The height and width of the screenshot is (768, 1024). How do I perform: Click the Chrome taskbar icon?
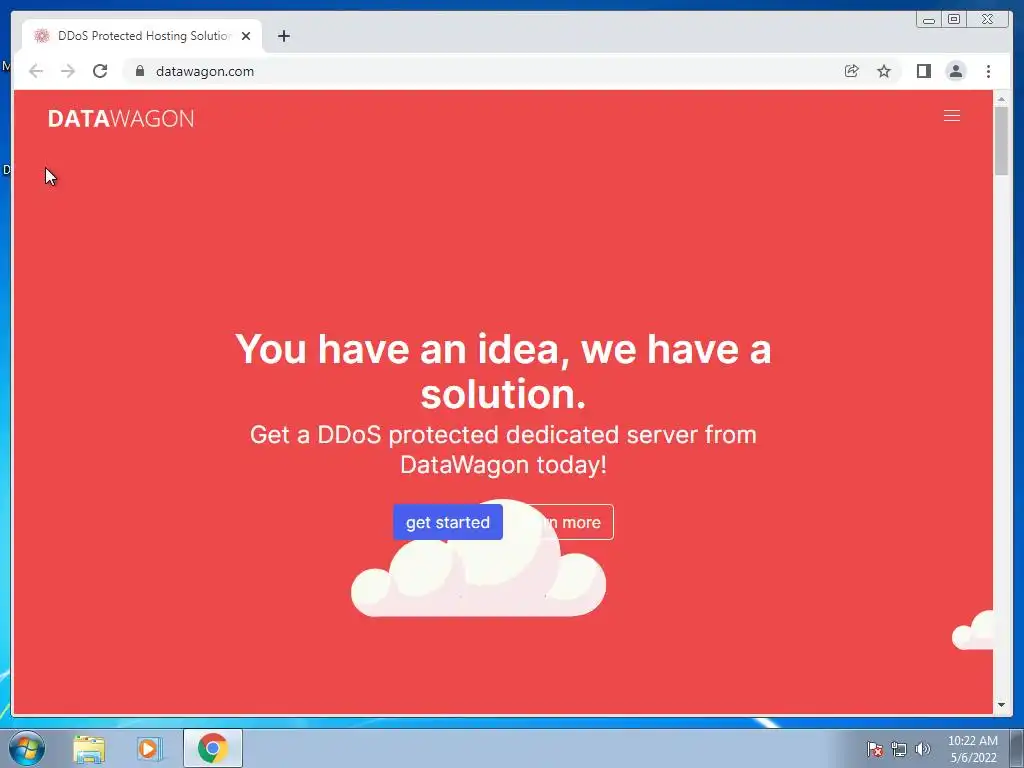tap(212, 748)
